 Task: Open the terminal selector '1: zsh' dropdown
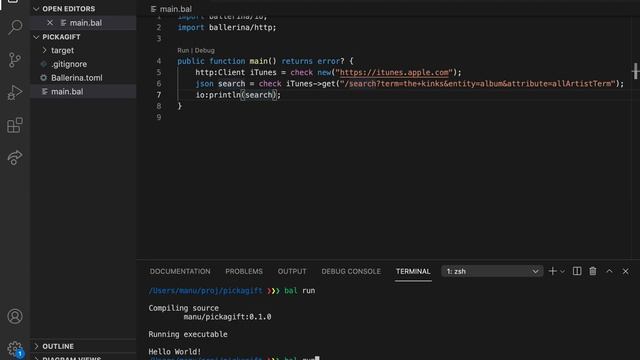492,271
